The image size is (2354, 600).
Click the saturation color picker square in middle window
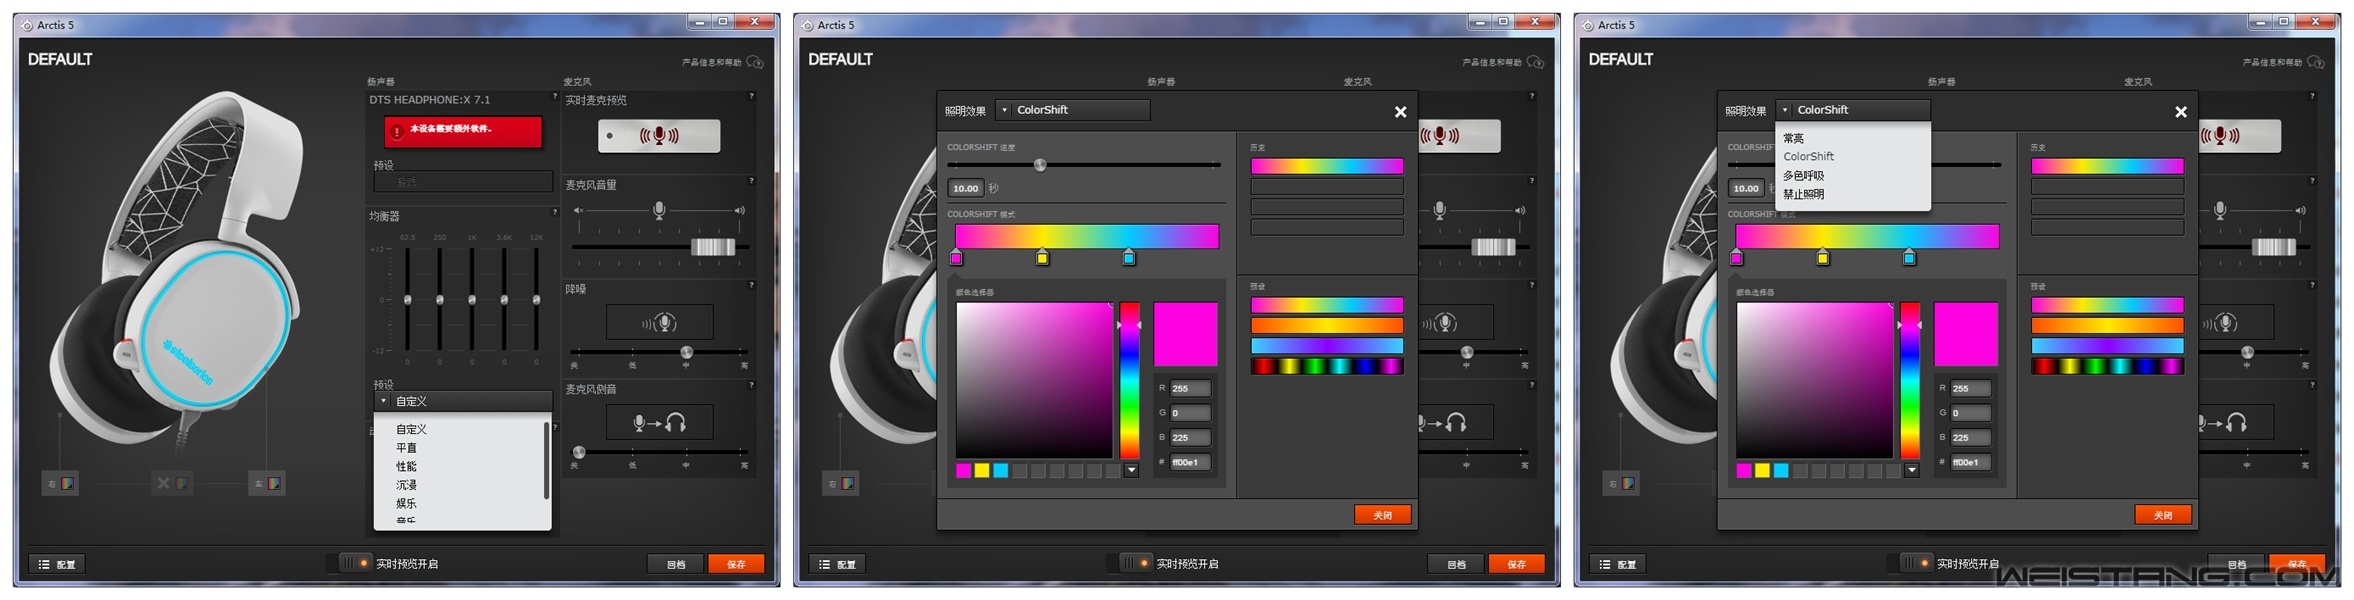[x=1034, y=380]
